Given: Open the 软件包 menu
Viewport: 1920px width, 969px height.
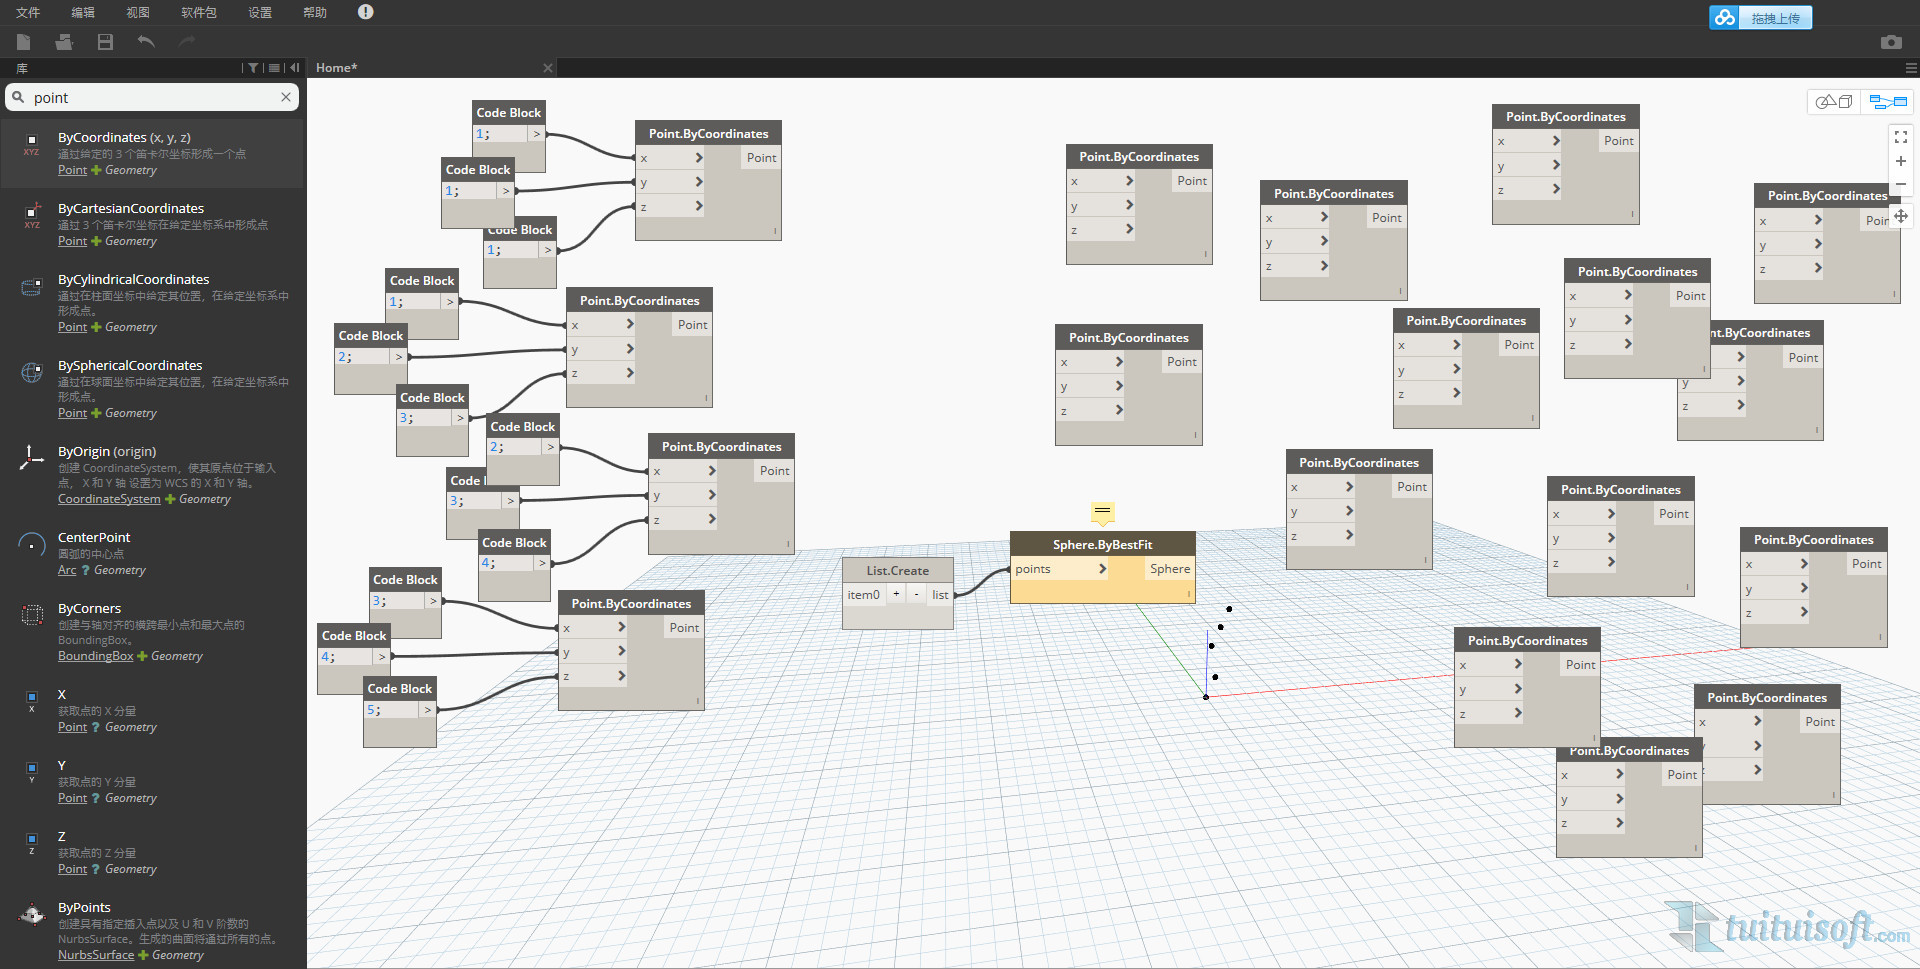Looking at the screenshot, I should click(198, 12).
